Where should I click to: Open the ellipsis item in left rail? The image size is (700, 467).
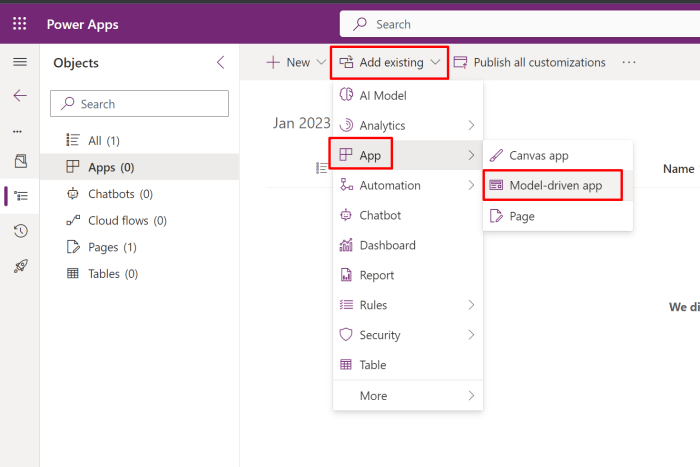pyautogui.click(x=17, y=131)
